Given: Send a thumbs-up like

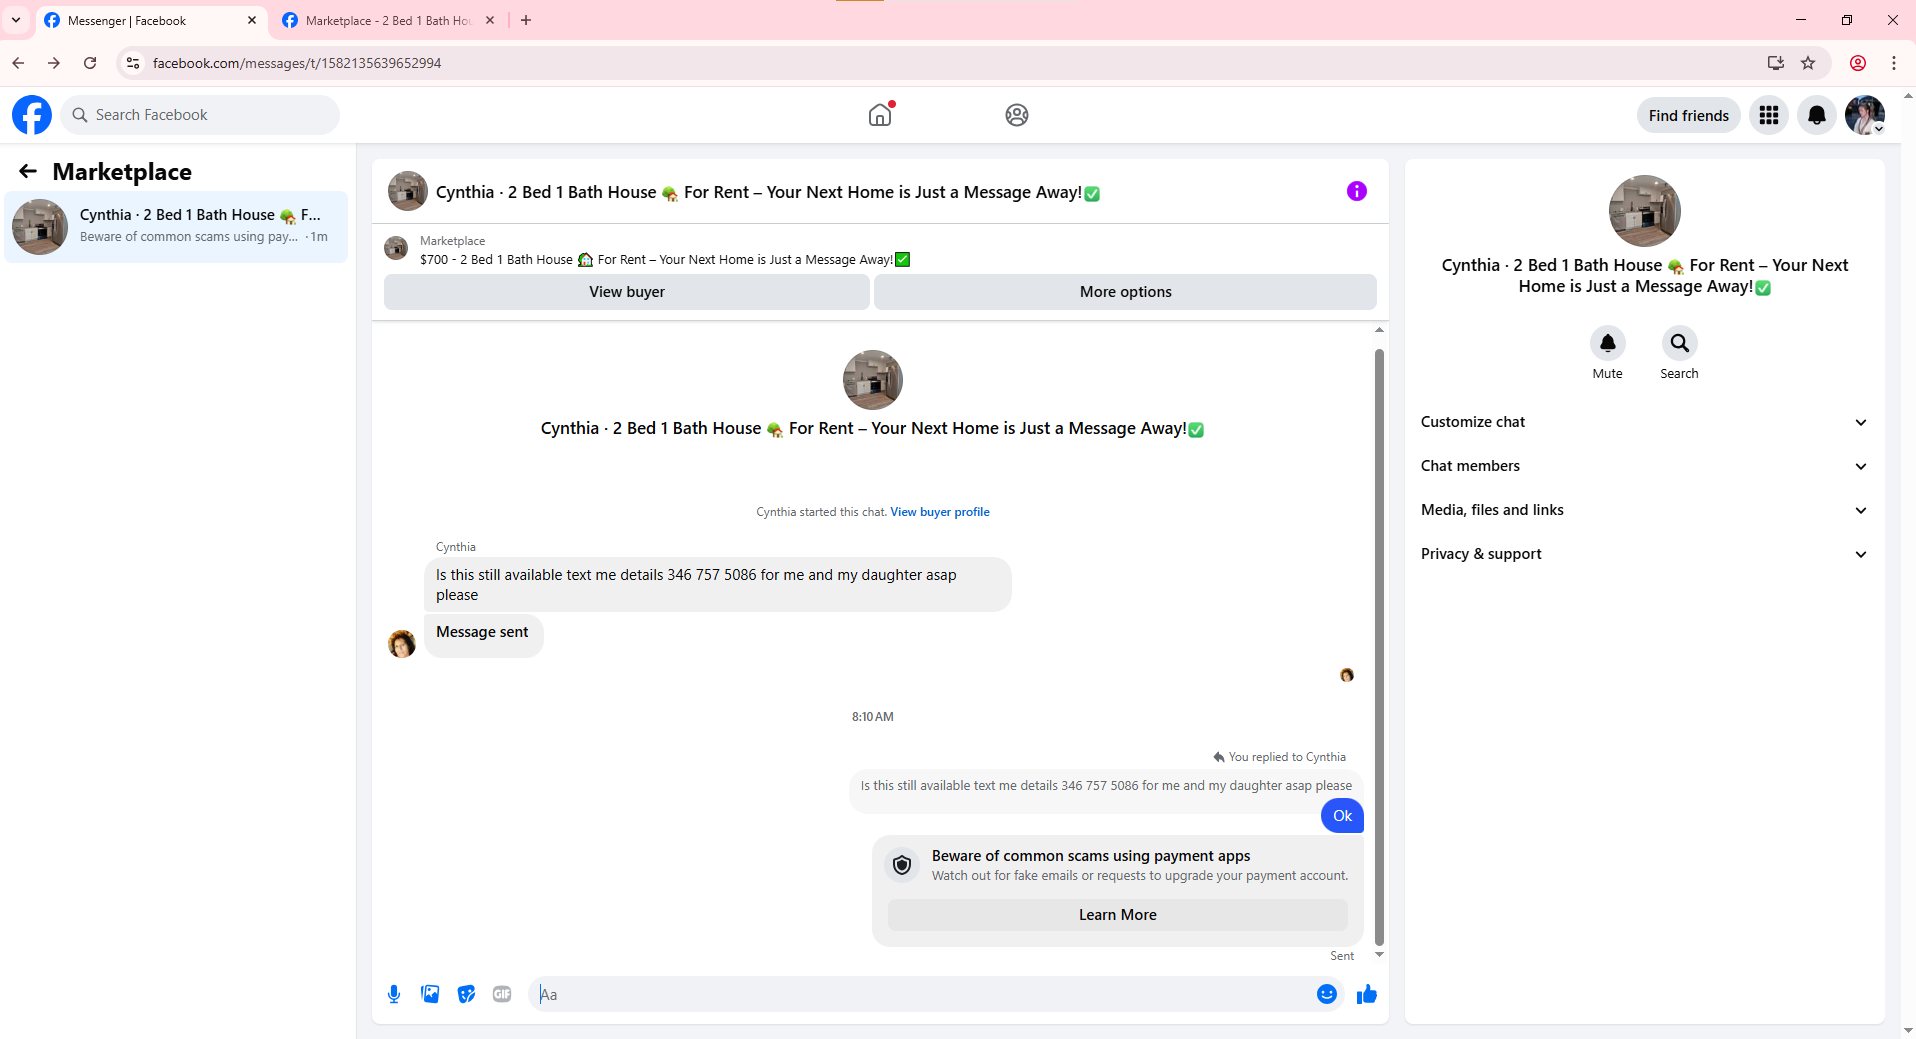Looking at the screenshot, I should point(1367,994).
